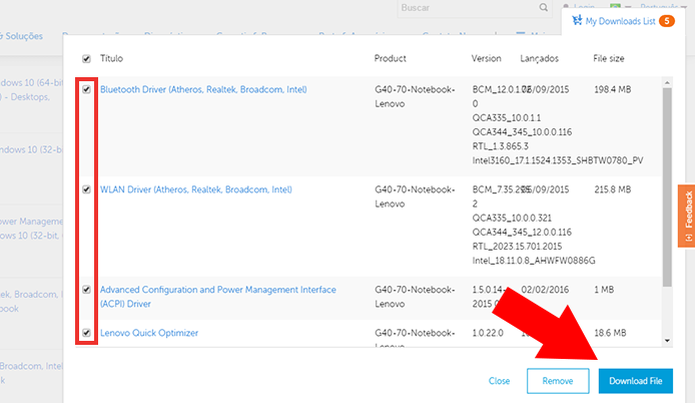Uncheck the Lenovo Quick Optimizer checkbox
The width and height of the screenshot is (695, 403).
86,333
